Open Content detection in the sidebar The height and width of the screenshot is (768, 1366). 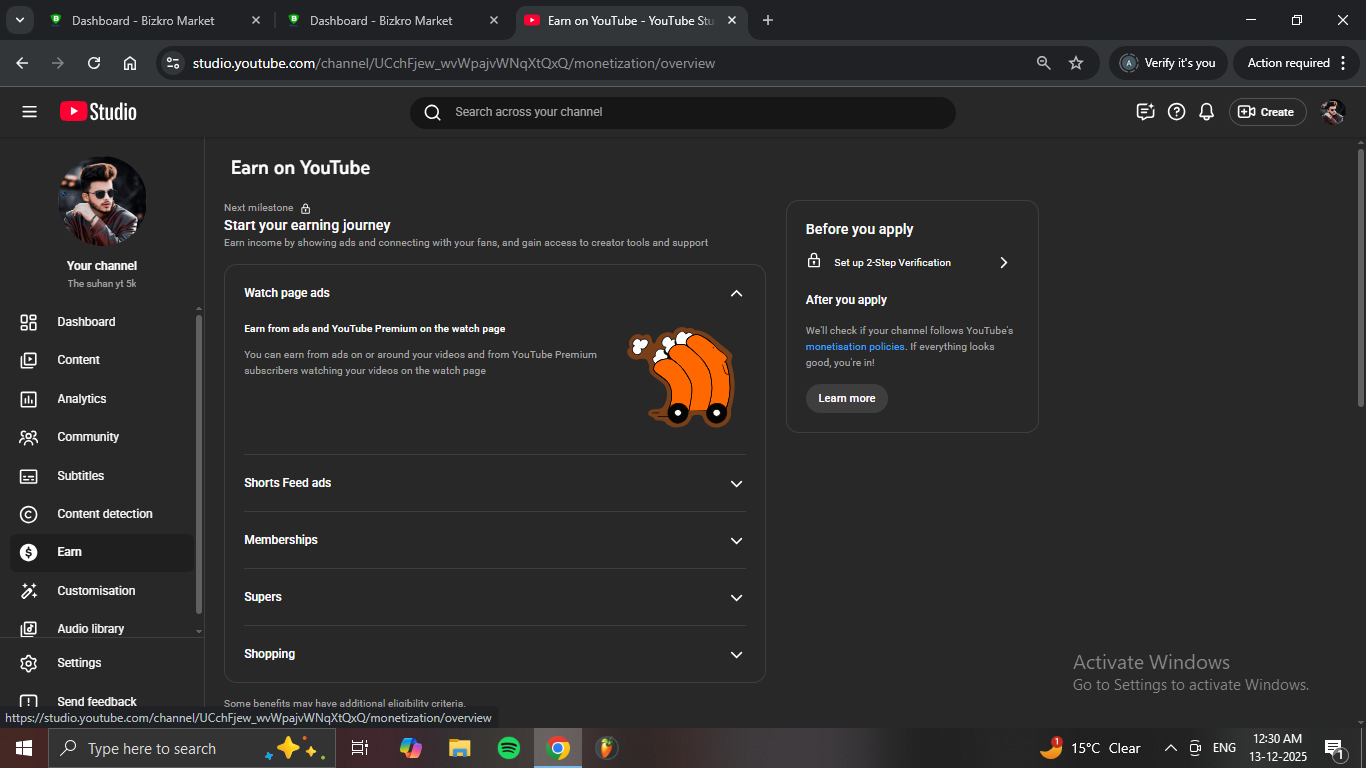click(x=105, y=514)
